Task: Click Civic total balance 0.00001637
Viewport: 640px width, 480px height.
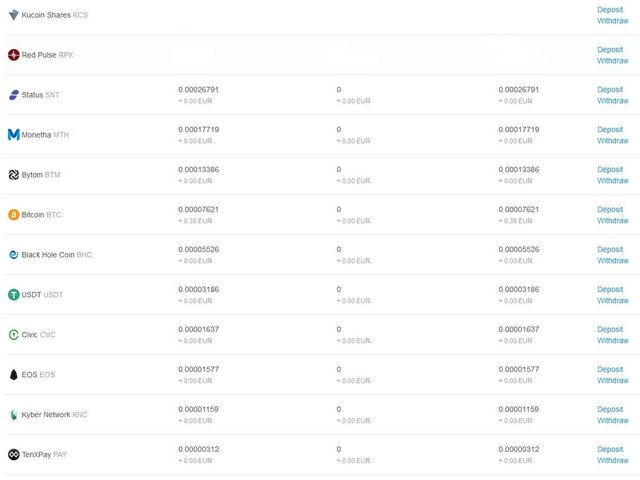Action: (519, 330)
